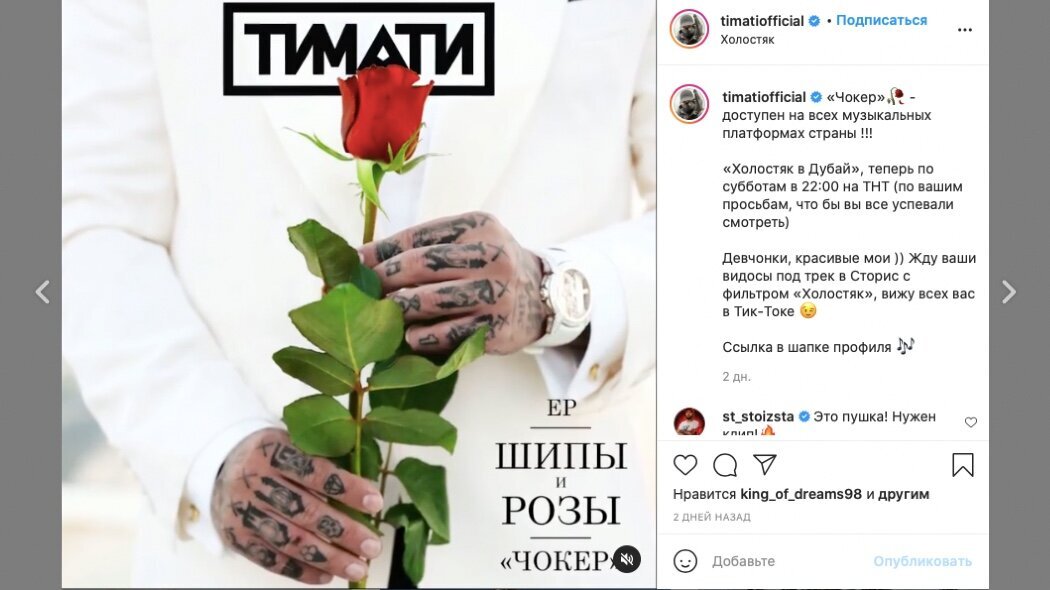Open three-dot more options menu
Image resolution: width=1050 pixels, height=590 pixels.
tap(964, 30)
